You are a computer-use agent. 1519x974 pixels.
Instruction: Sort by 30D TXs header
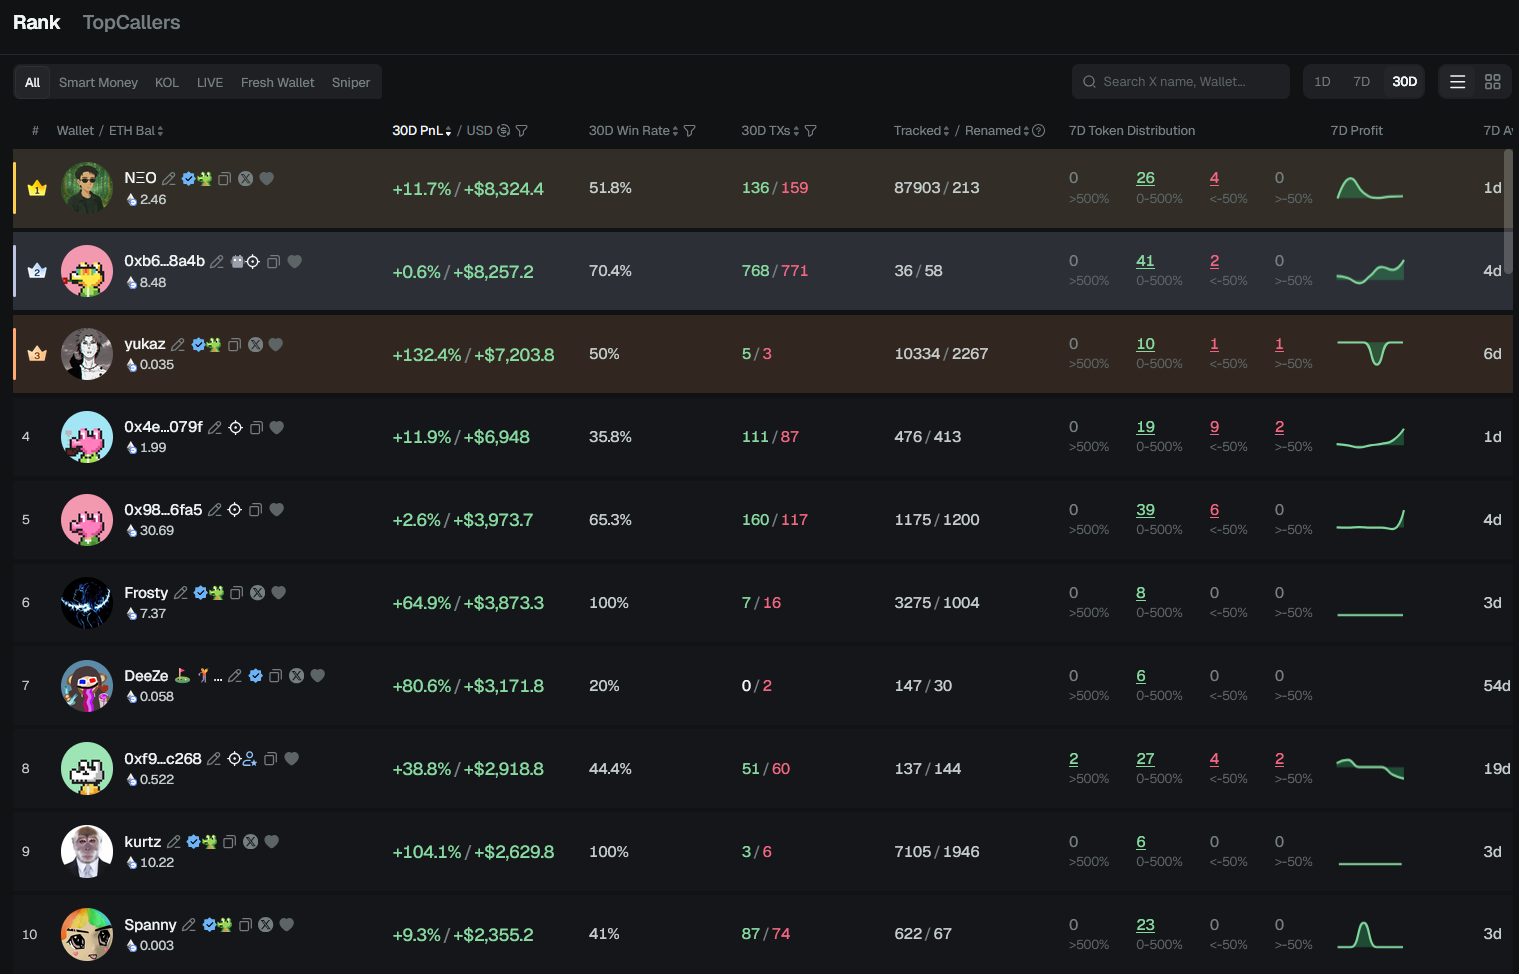pyautogui.click(x=770, y=131)
